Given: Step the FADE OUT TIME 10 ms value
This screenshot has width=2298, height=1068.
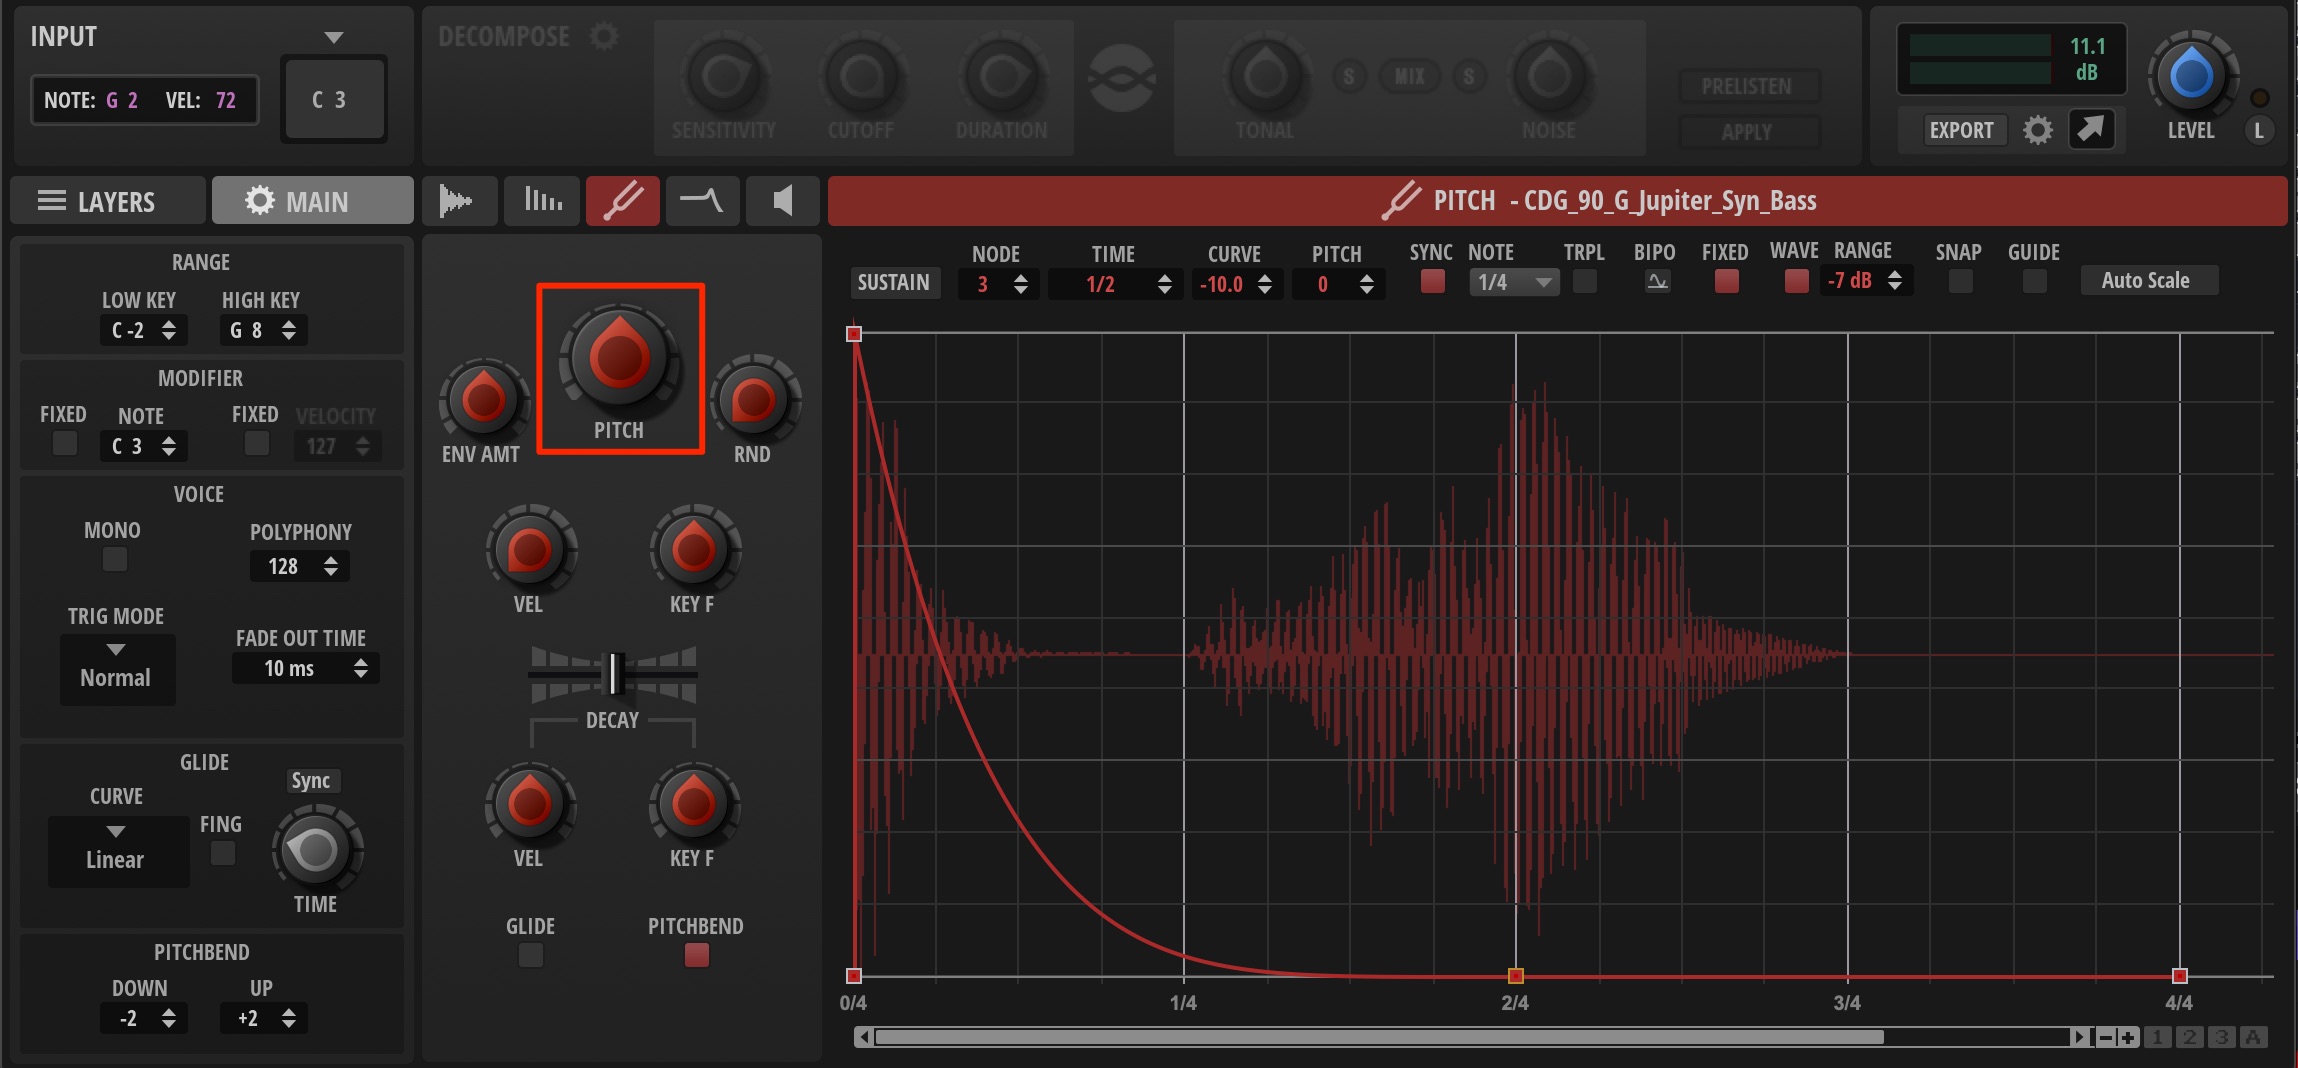Looking at the screenshot, I should click(360, 668).
